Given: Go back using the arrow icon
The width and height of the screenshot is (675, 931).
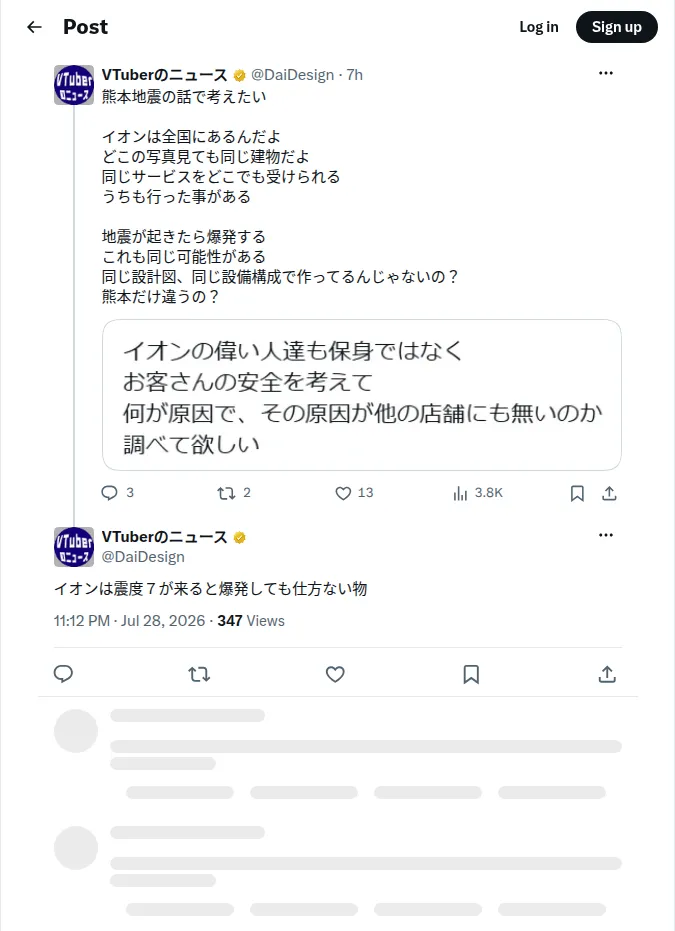Looking at the screenshot, I should [34, 27].
